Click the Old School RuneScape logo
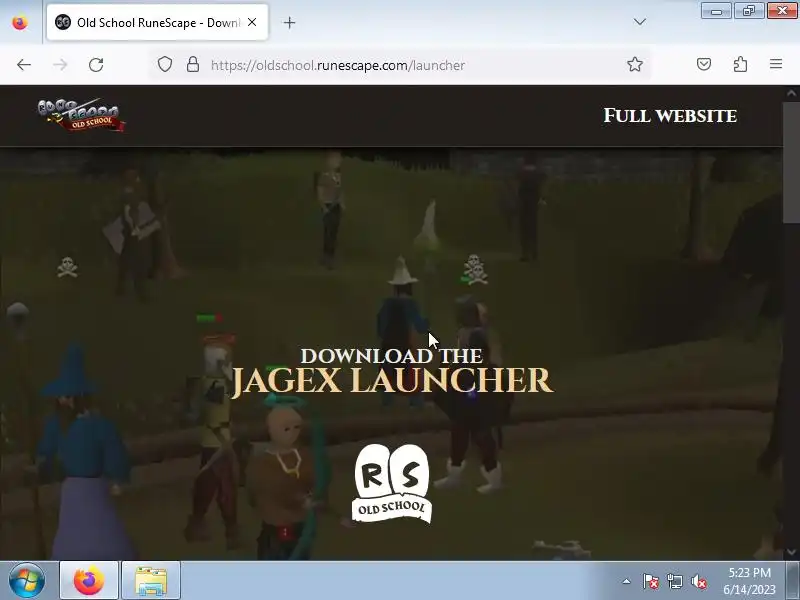 [x=81, y=115]
